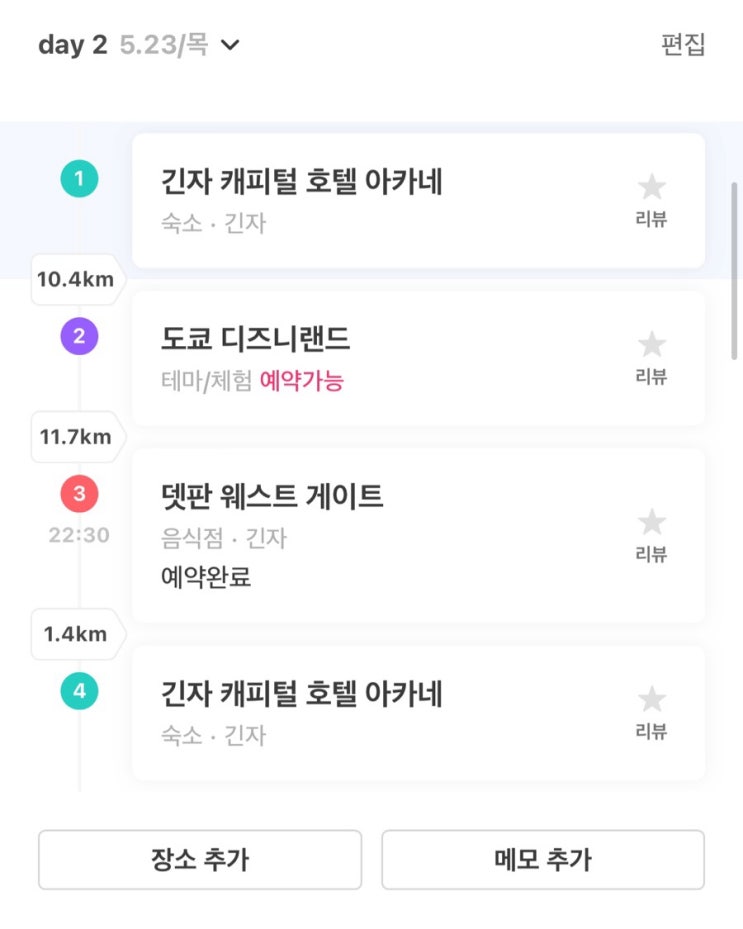Click 예약가능 link on Disneyland card
Screen dimensions: 743x929
(x=301, y=381)
